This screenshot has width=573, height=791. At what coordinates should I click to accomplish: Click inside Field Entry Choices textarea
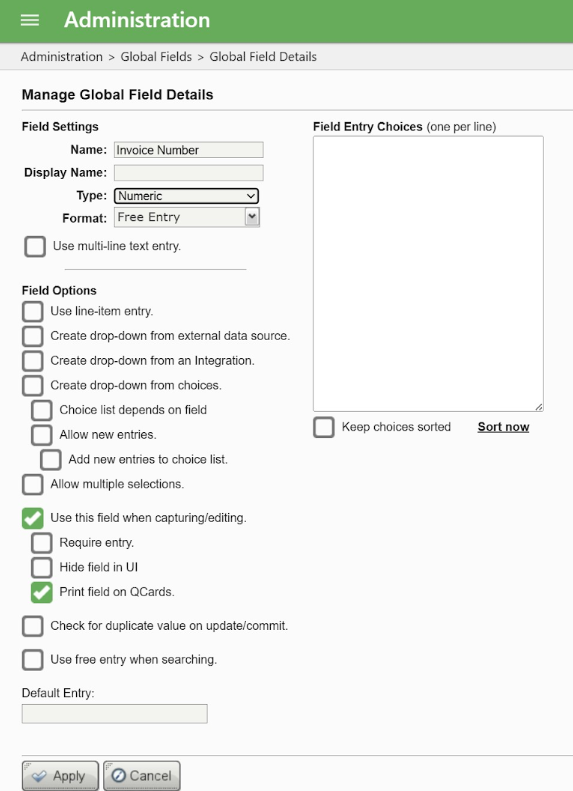428,273
